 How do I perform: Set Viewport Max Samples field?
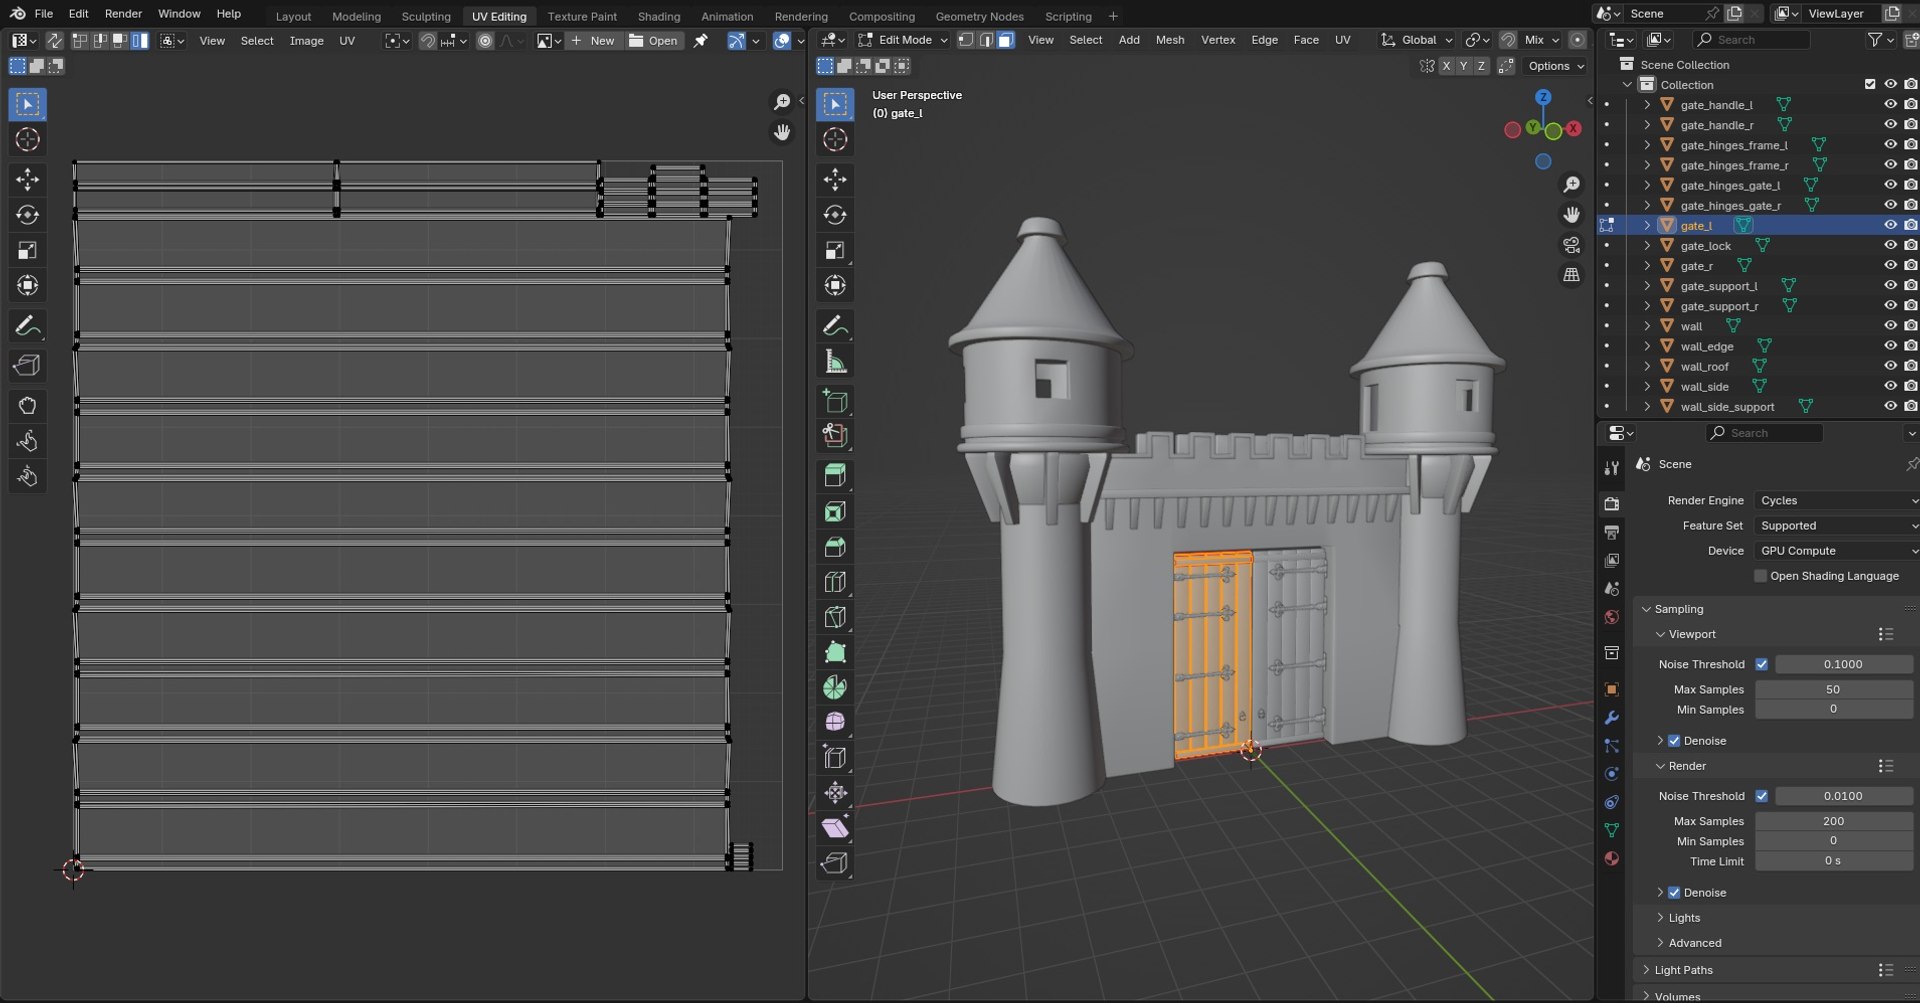click(x=1833, y=689)
